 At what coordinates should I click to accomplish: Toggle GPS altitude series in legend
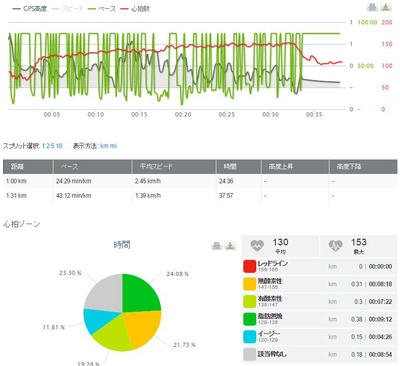(x=30, y=9)
